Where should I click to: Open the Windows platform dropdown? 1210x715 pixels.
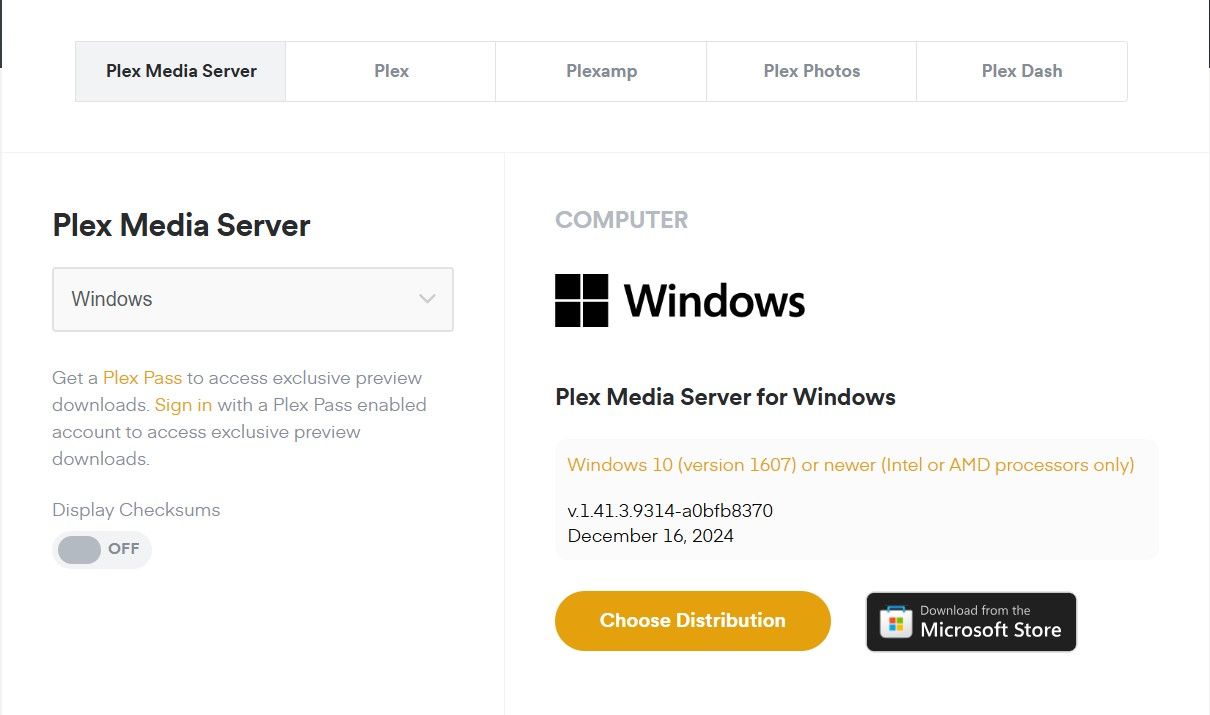pos(253,299)
